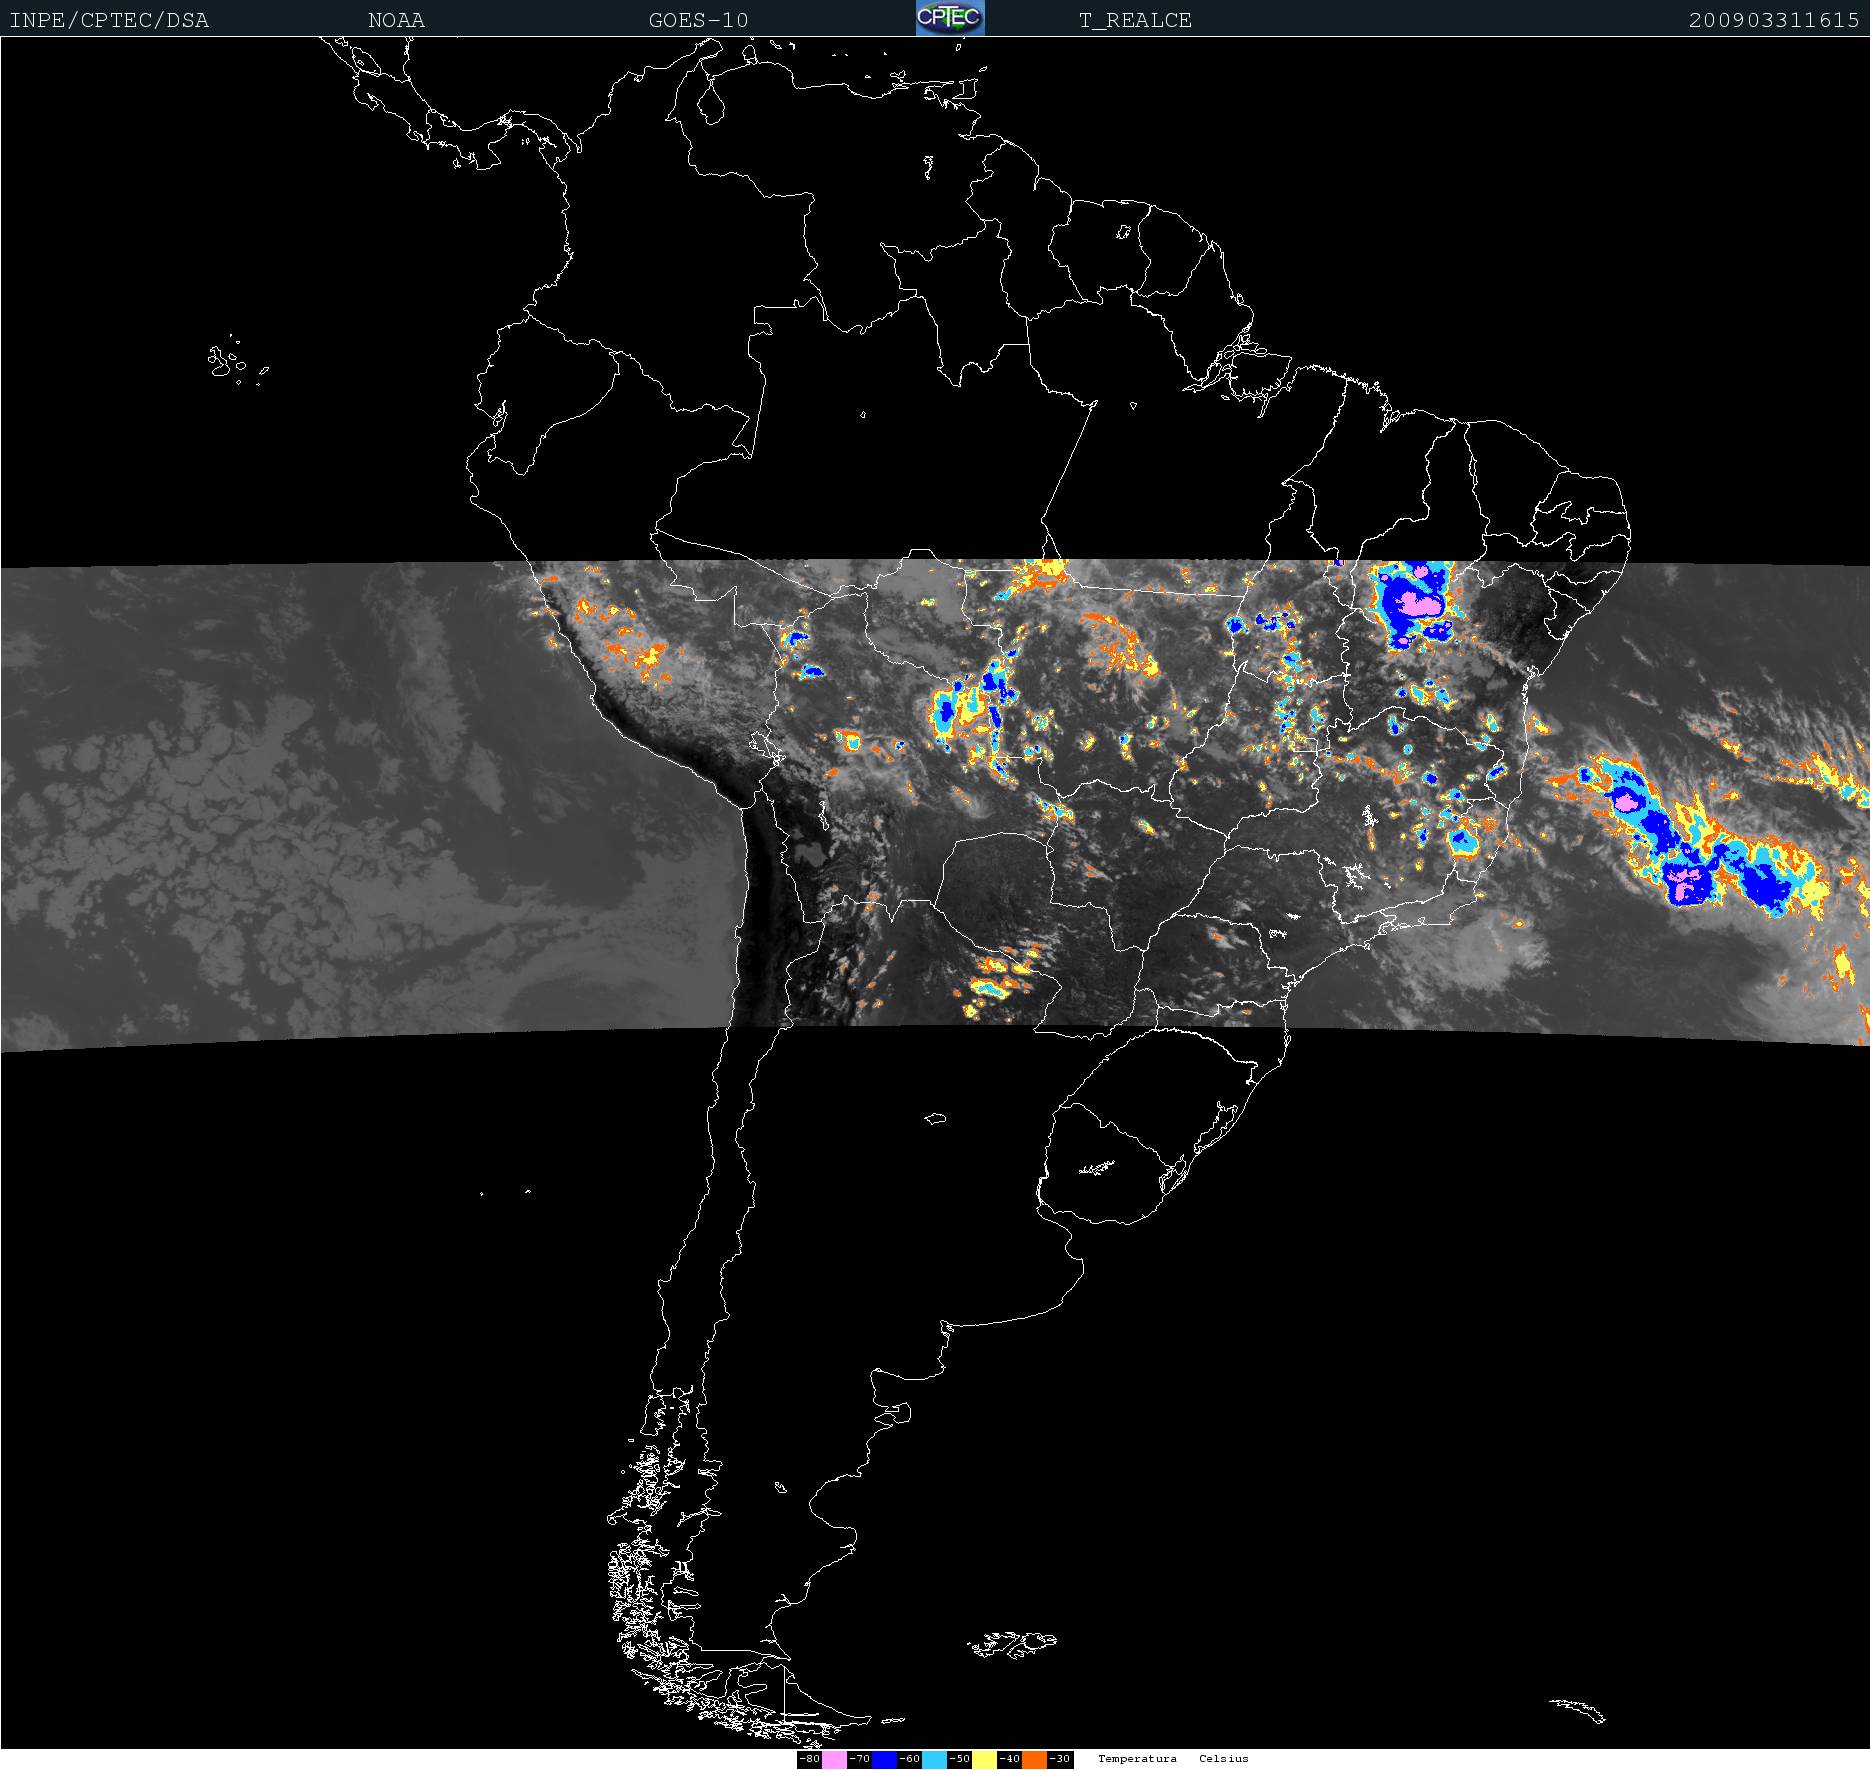Choose the yellow legend color swatch
Screen dimensions: 1870x1770
[984, 1759]
